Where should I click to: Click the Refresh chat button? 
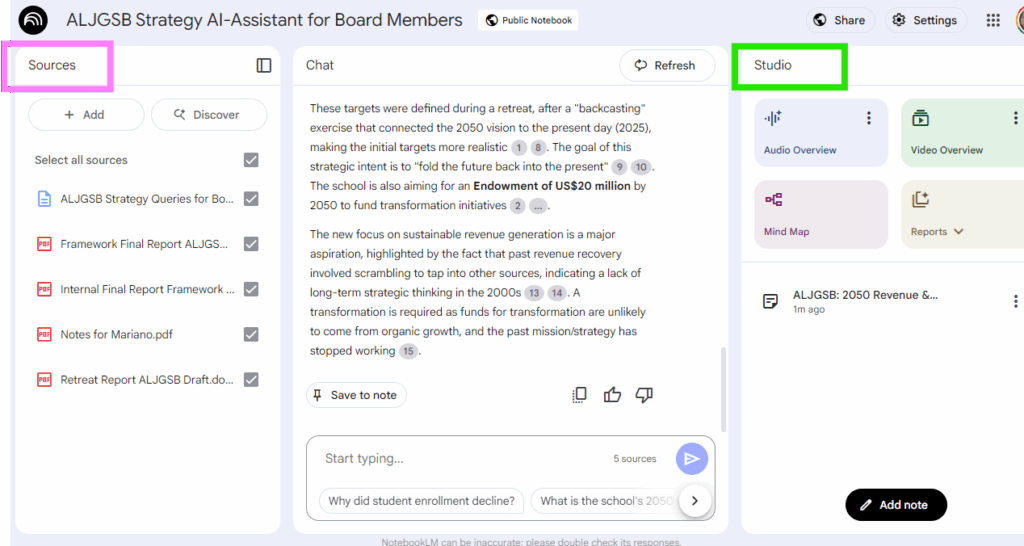667,65
